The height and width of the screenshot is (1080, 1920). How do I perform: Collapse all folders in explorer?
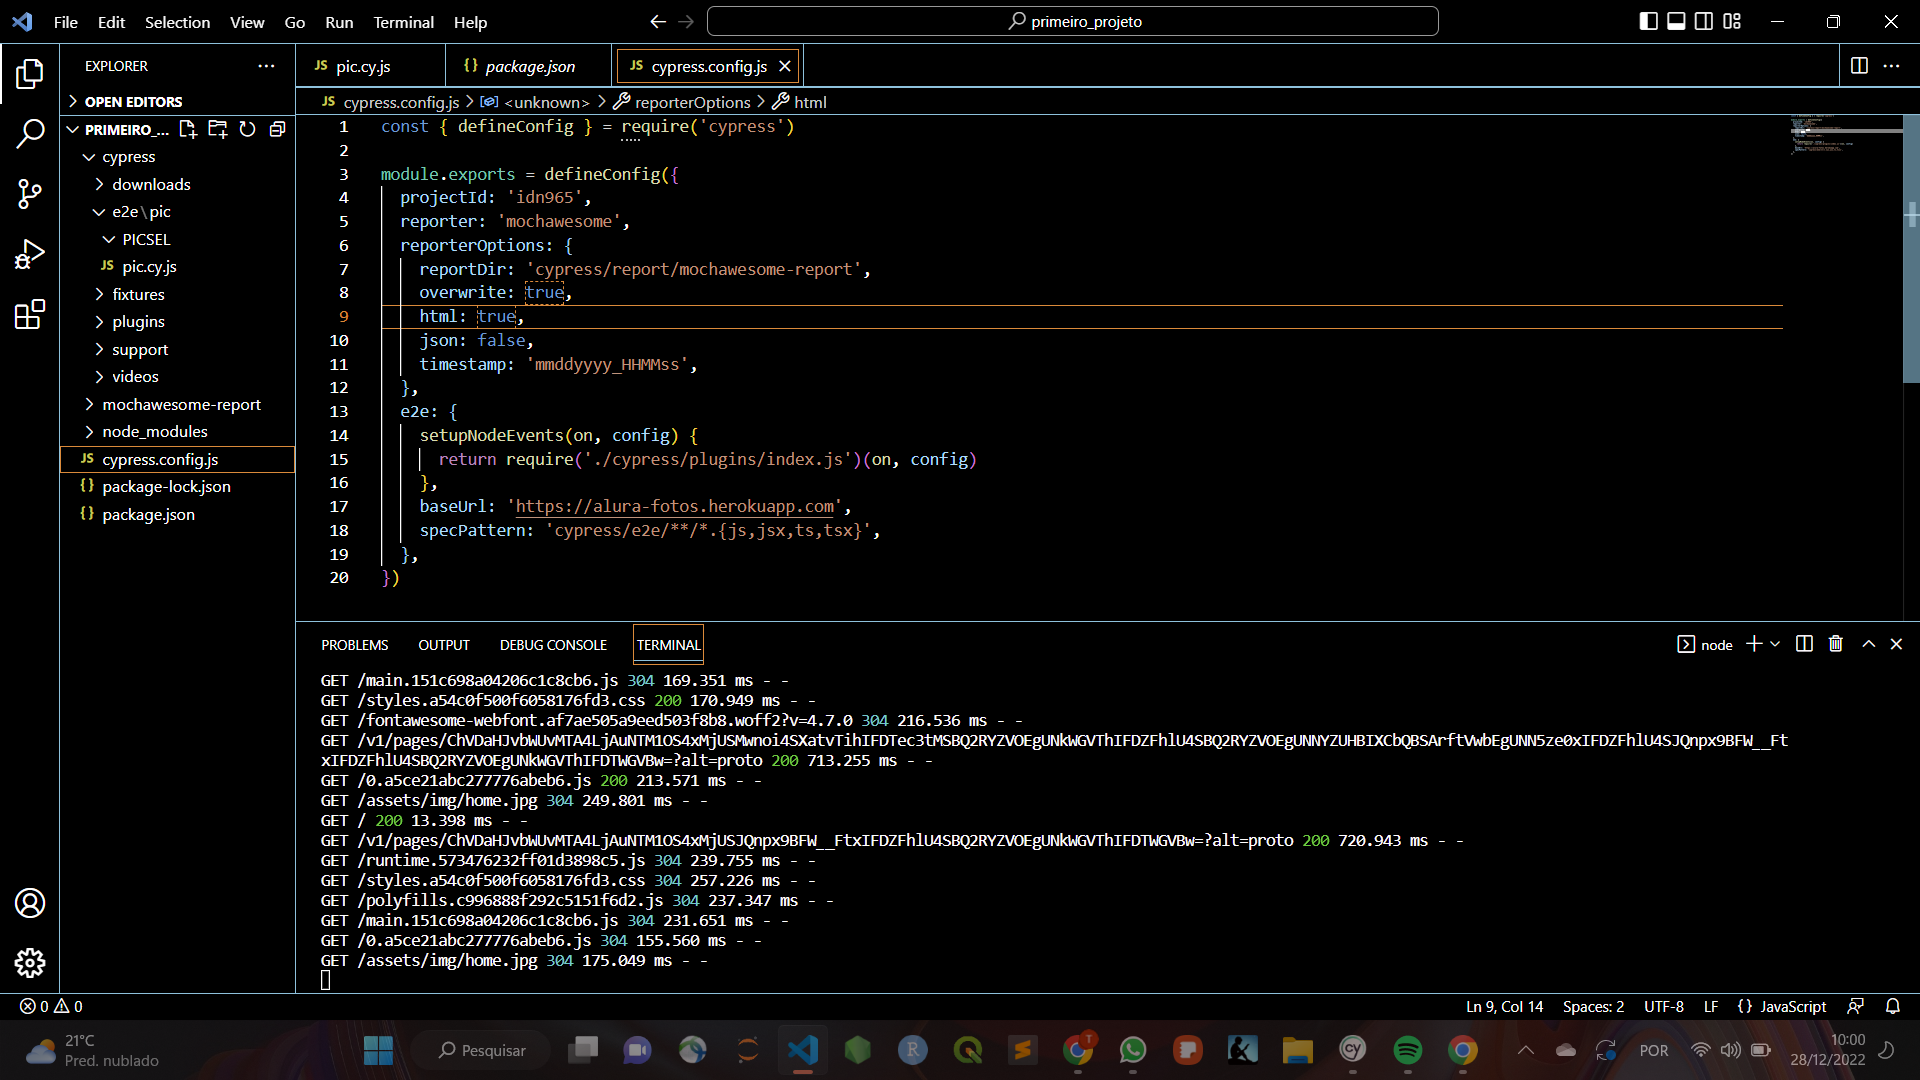click(278, 129)
